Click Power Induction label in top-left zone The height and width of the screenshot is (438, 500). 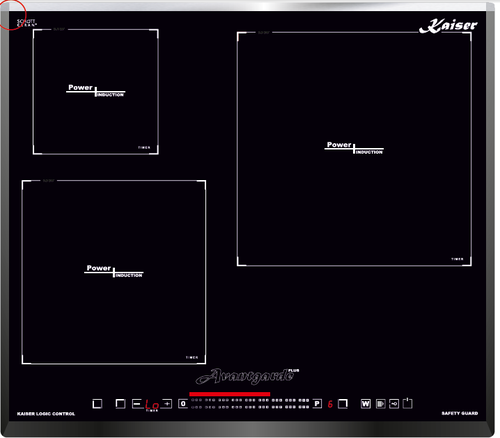96,90
